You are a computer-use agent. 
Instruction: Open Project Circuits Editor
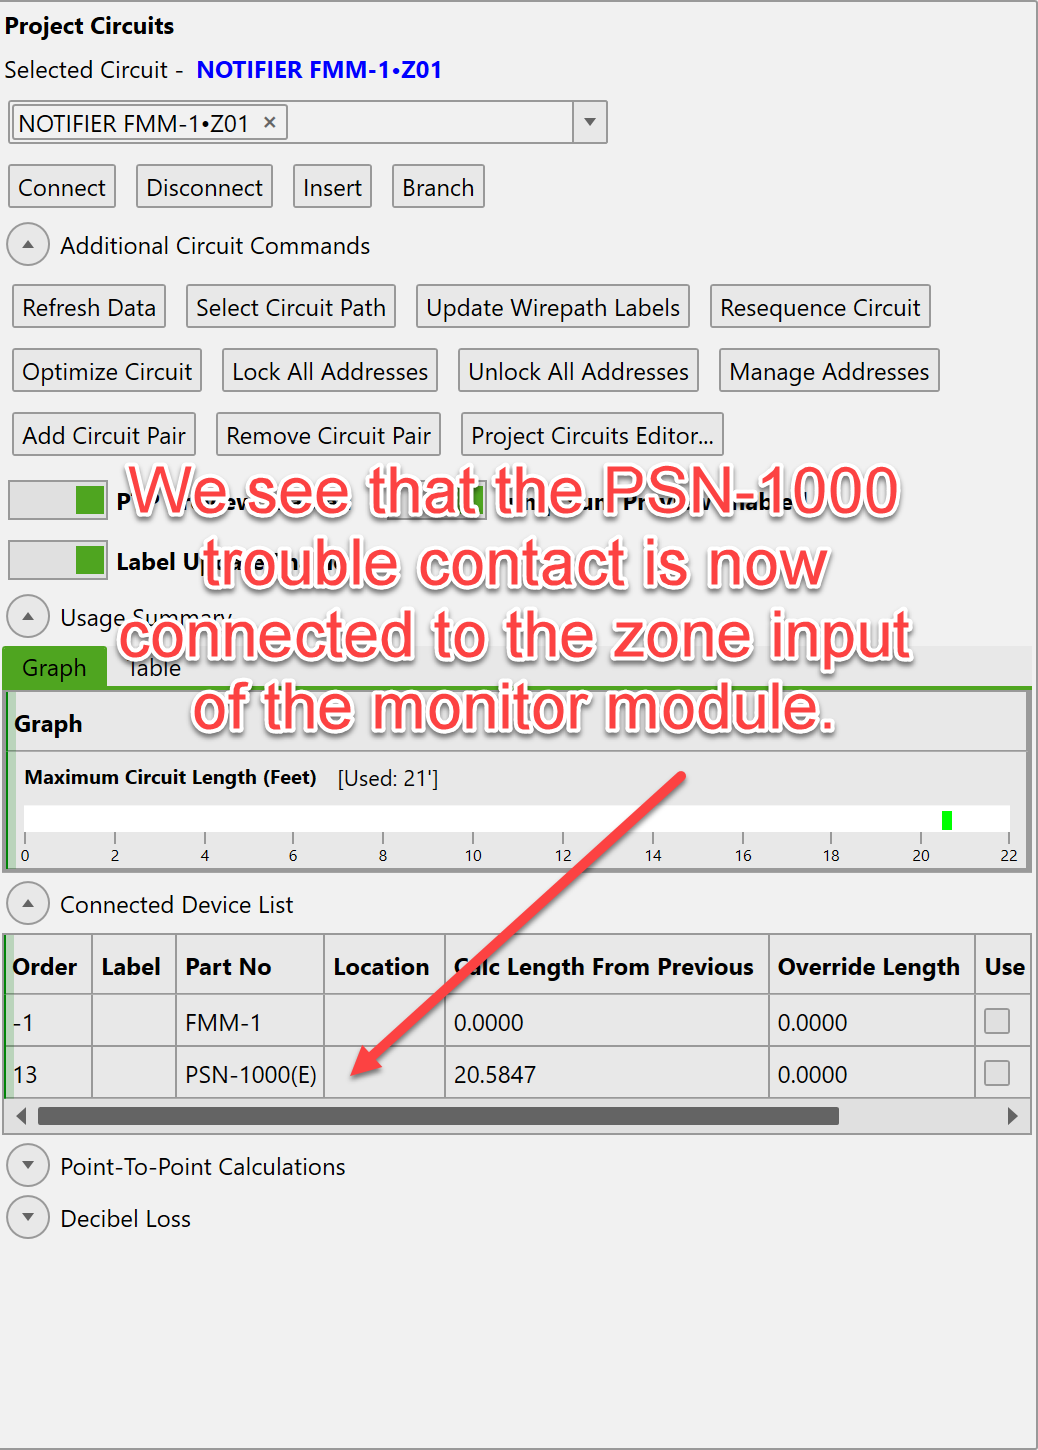[592, 435]
